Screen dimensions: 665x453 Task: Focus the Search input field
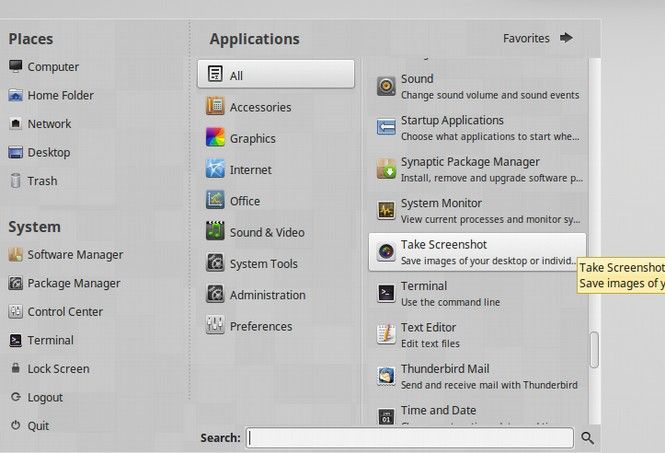point(410,438)
